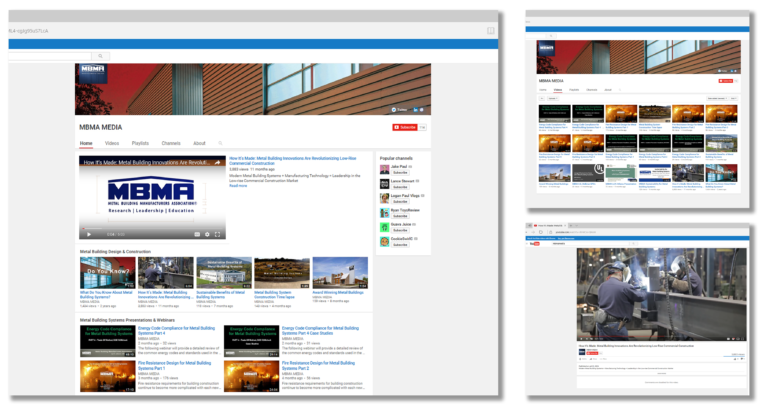Click red Subscribe button in top-right window

coord(726,81)
